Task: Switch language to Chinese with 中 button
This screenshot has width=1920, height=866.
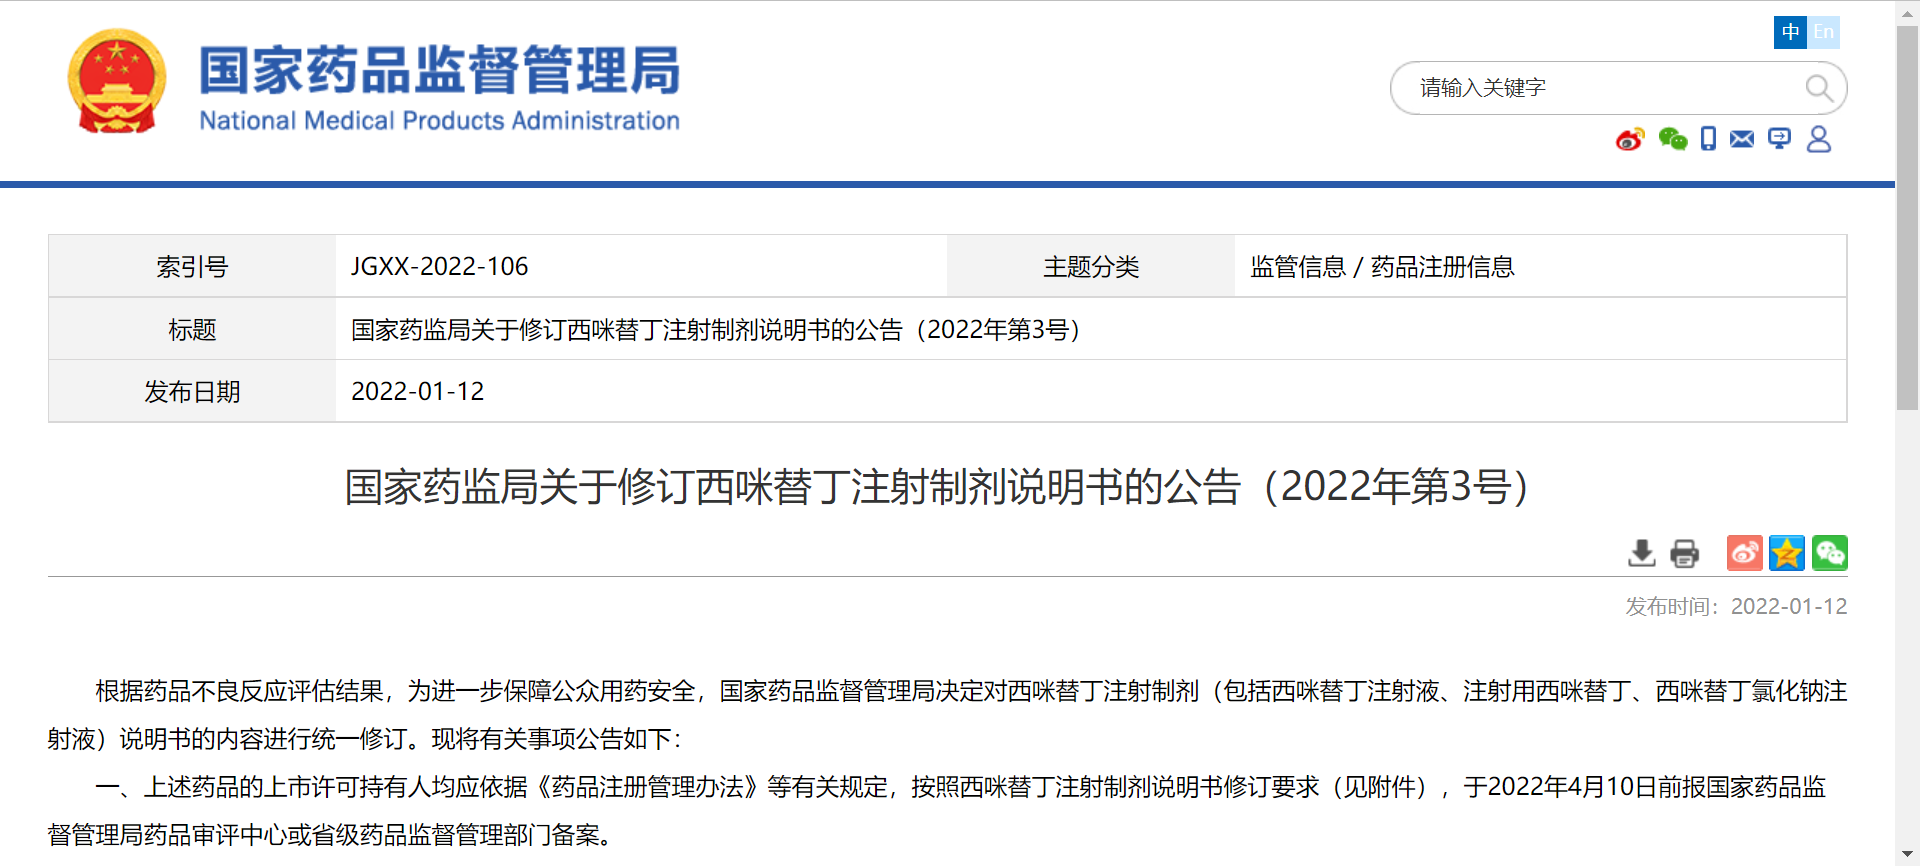Action: pyautogui.click(x=1790, y=32)
